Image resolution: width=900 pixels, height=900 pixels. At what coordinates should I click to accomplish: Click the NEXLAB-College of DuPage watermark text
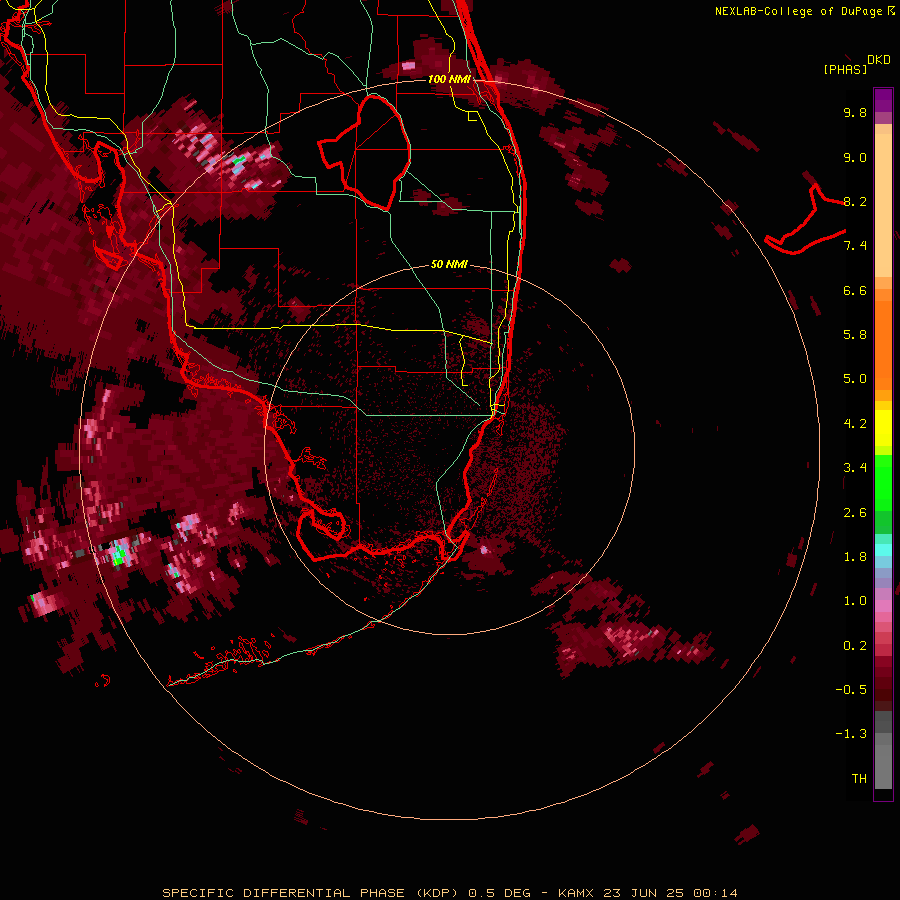[x=805, y=11]
